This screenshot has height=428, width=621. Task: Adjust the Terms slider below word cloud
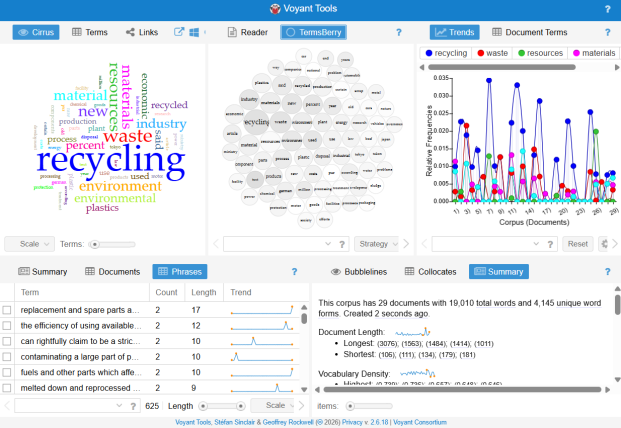tap(95, 243)
